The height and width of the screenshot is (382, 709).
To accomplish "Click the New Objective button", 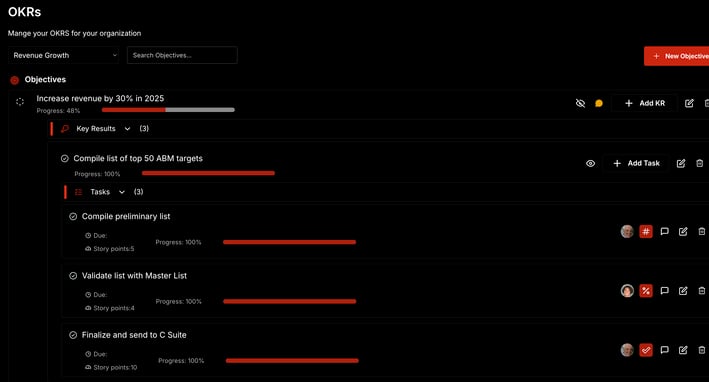I will (x=677, y=56).
